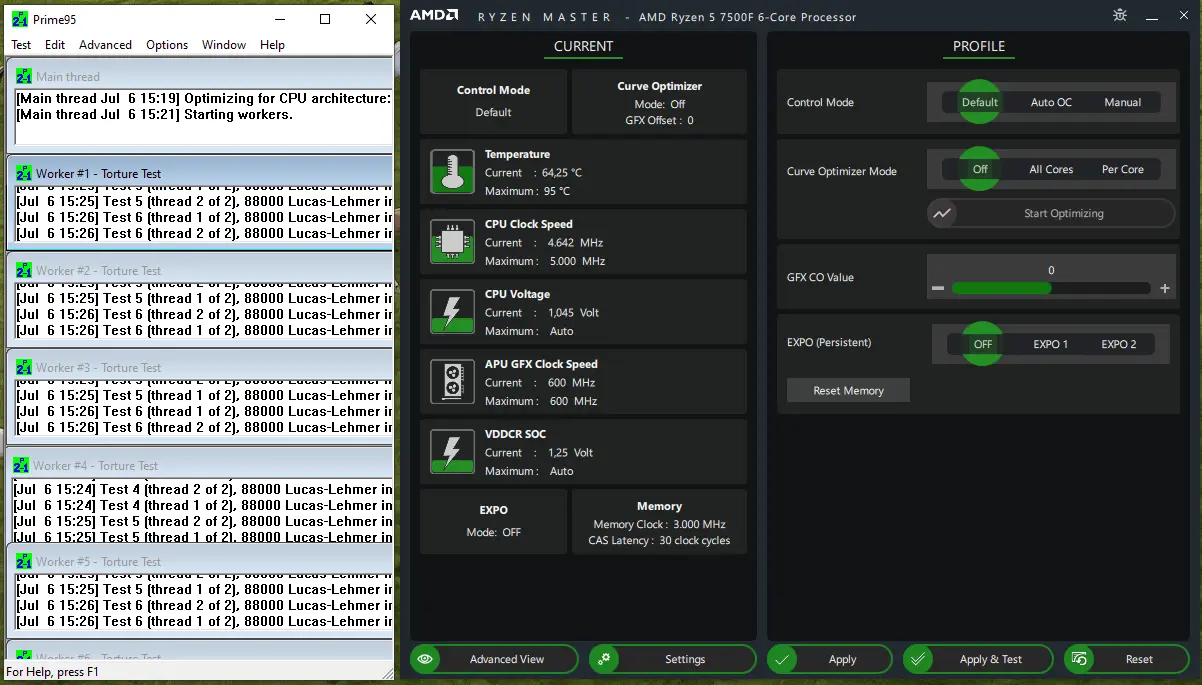
Task: Switch to the PROFILE tab
Action: pos(979,46)
